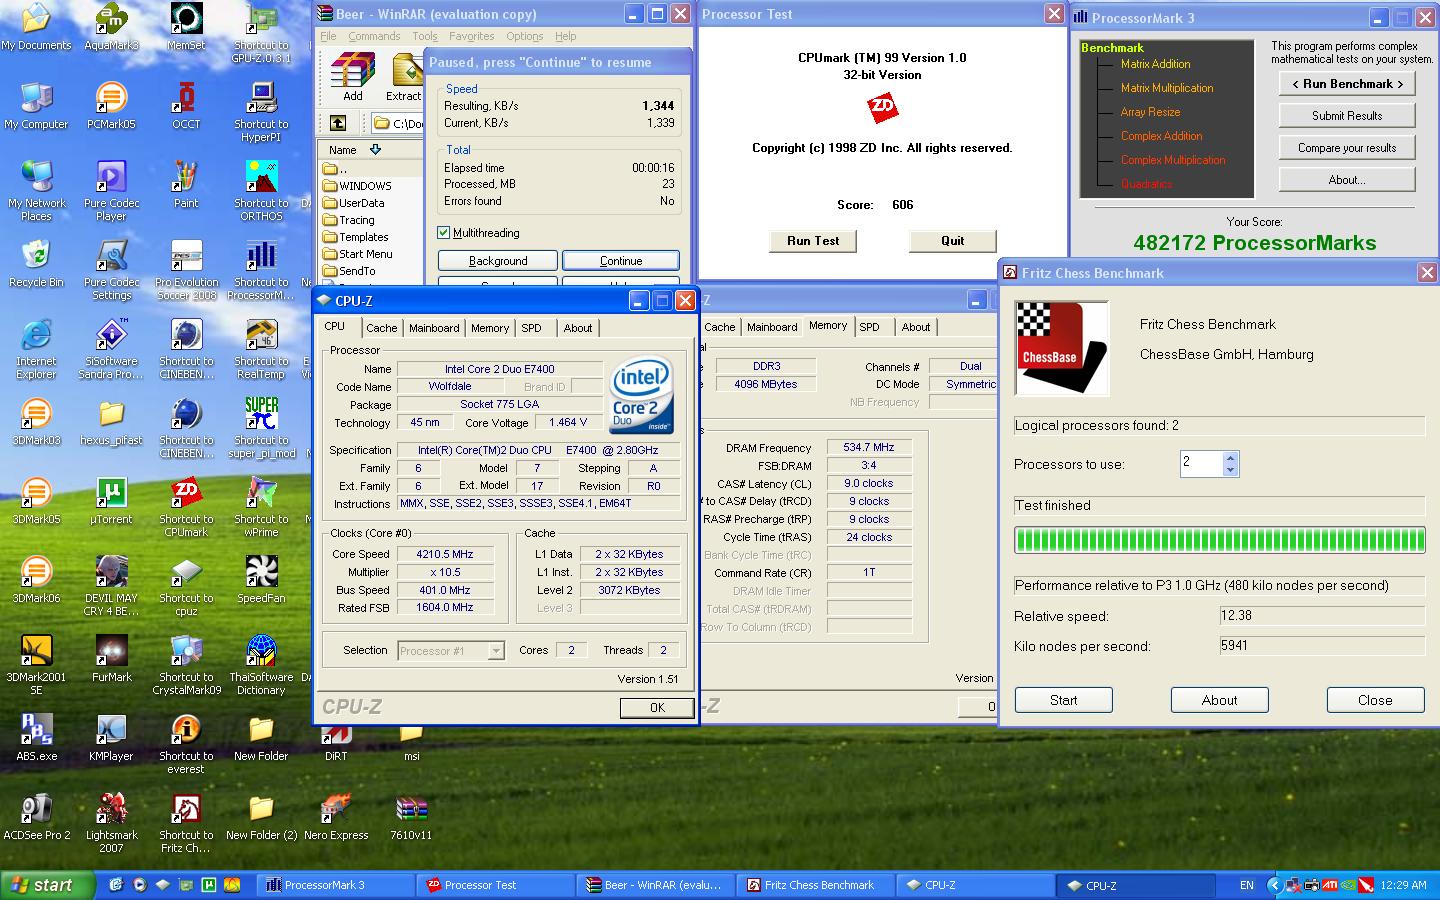This screenshot has width=1440, height=900.
Task: Show hidden system tray icons
Action: click(x=1273, y=885)
